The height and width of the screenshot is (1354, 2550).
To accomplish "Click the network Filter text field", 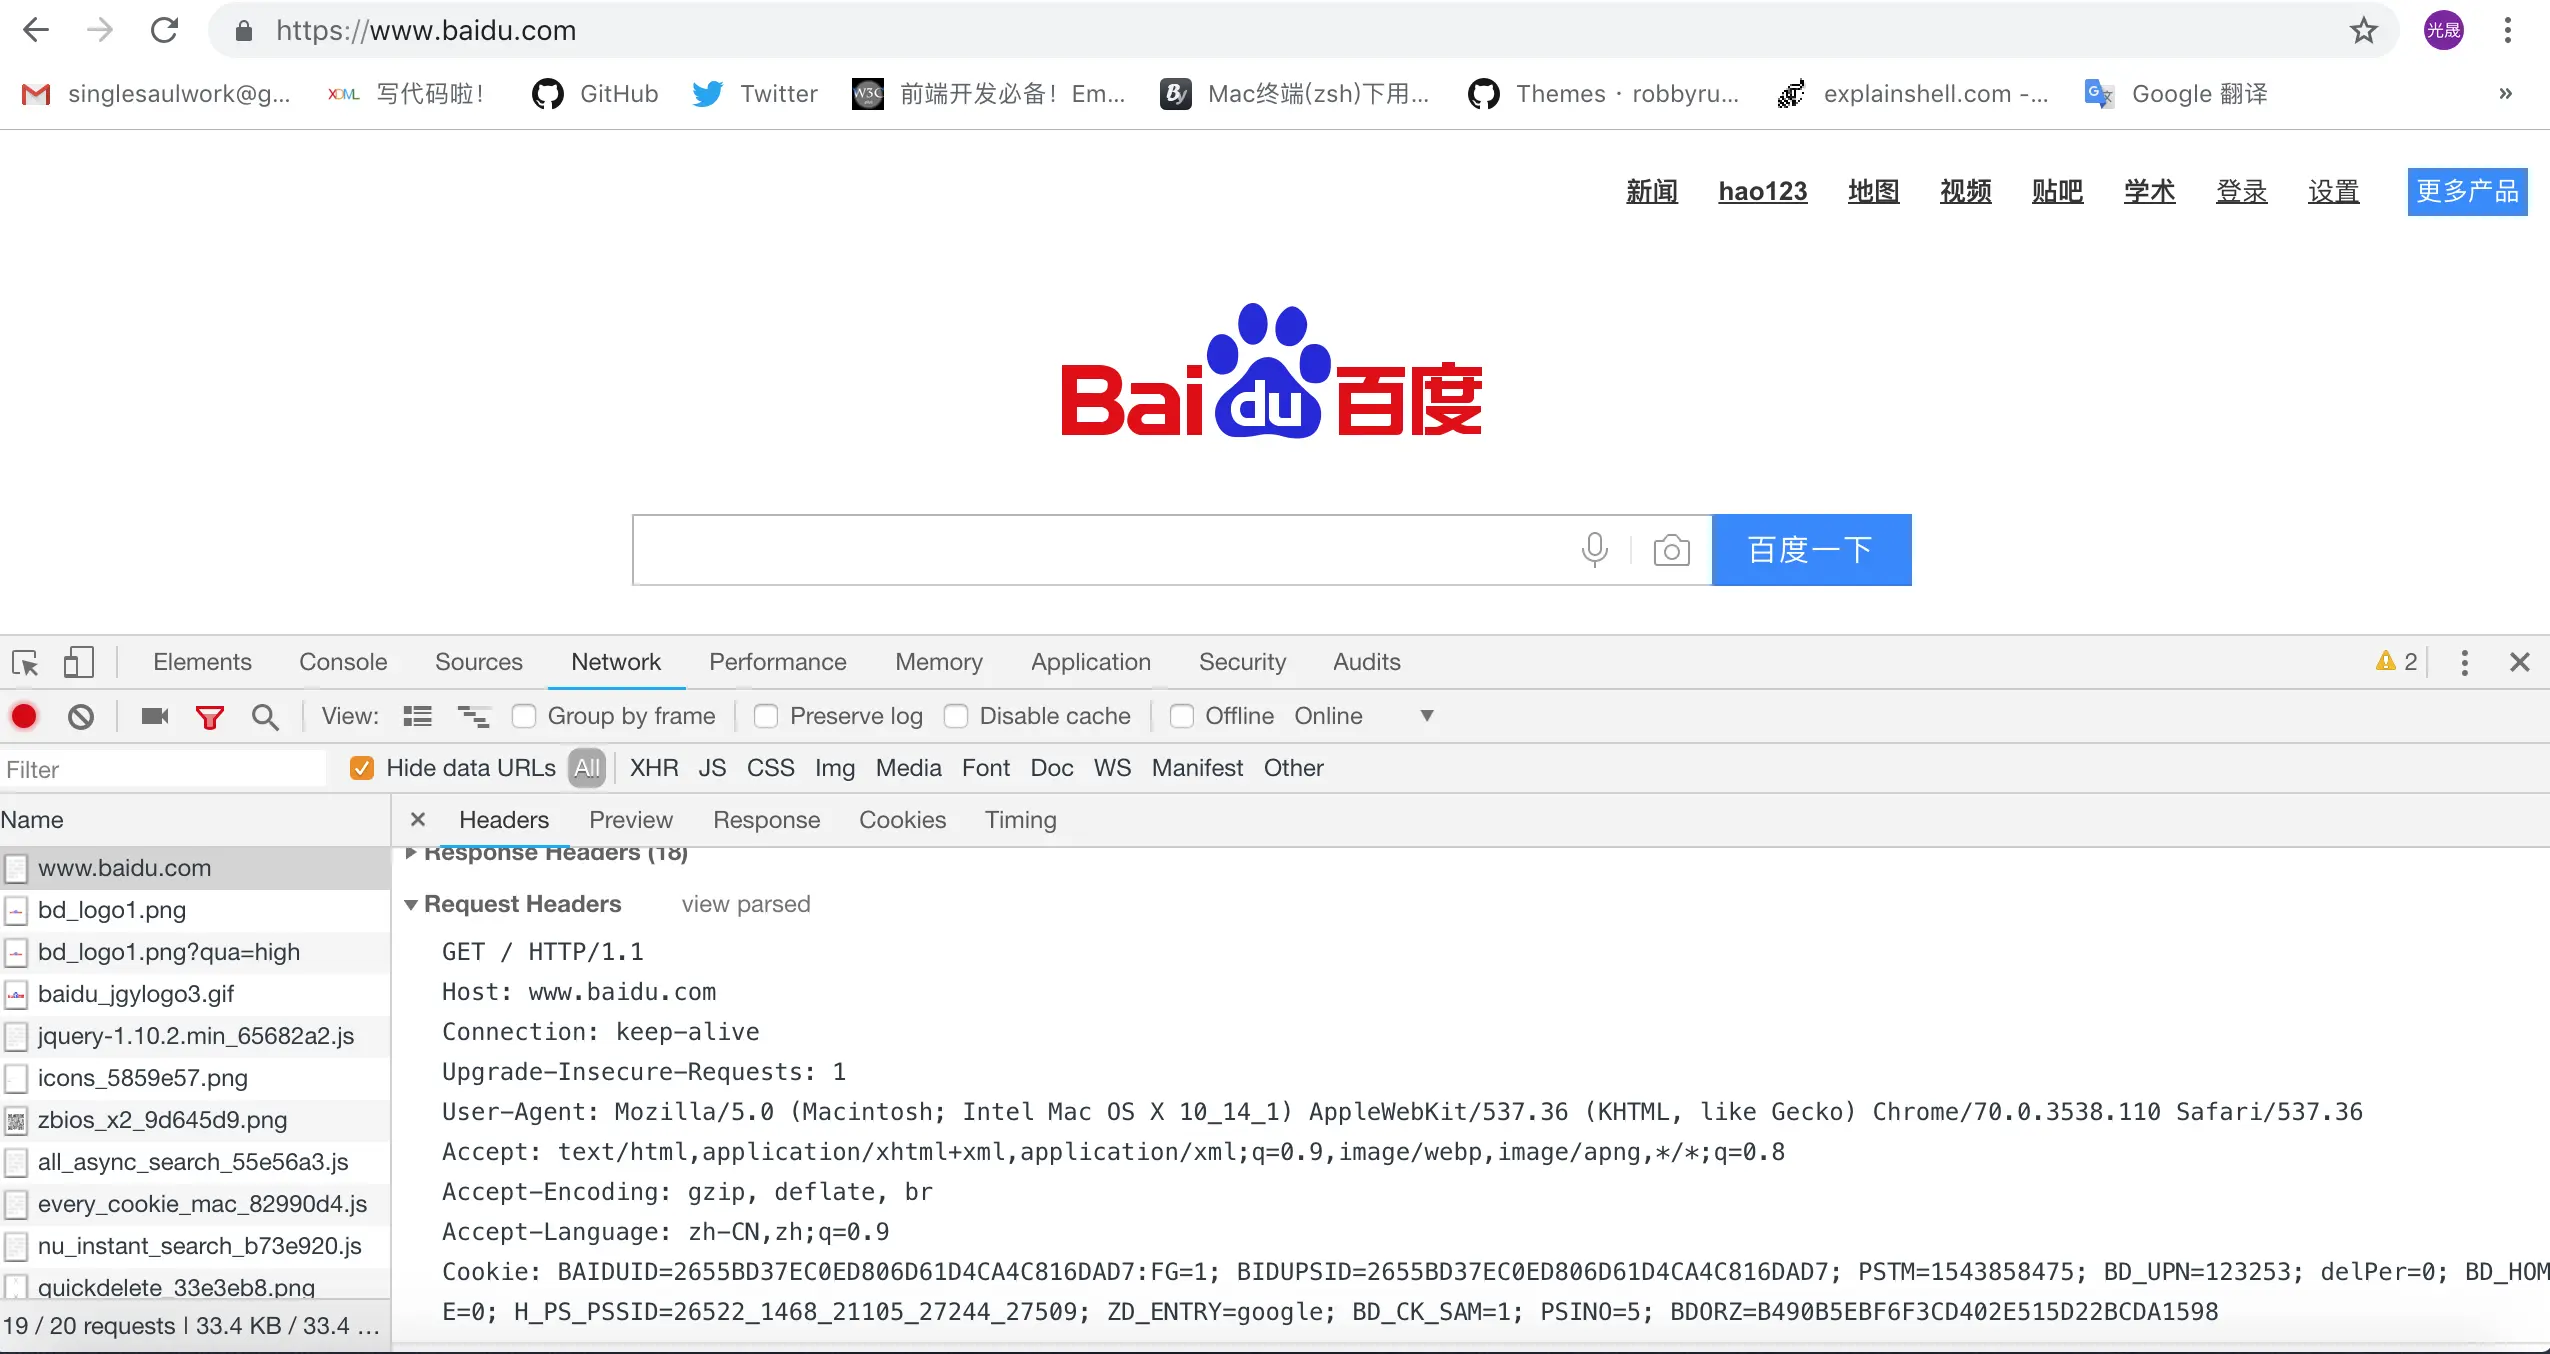I will (160, 769).
